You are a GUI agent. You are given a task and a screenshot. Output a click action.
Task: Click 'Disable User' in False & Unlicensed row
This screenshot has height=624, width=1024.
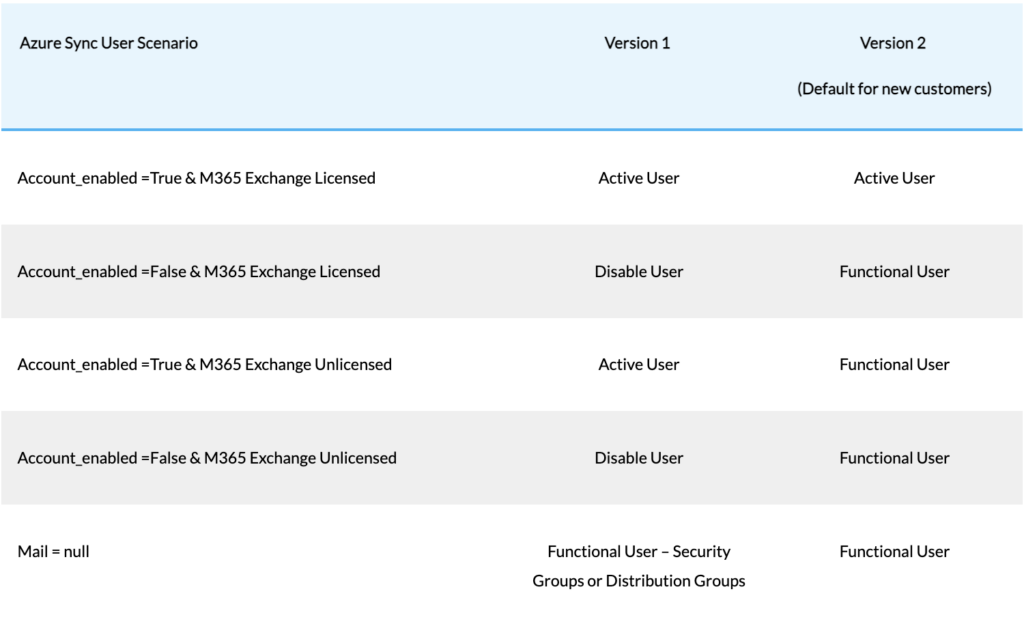(639, 458)
